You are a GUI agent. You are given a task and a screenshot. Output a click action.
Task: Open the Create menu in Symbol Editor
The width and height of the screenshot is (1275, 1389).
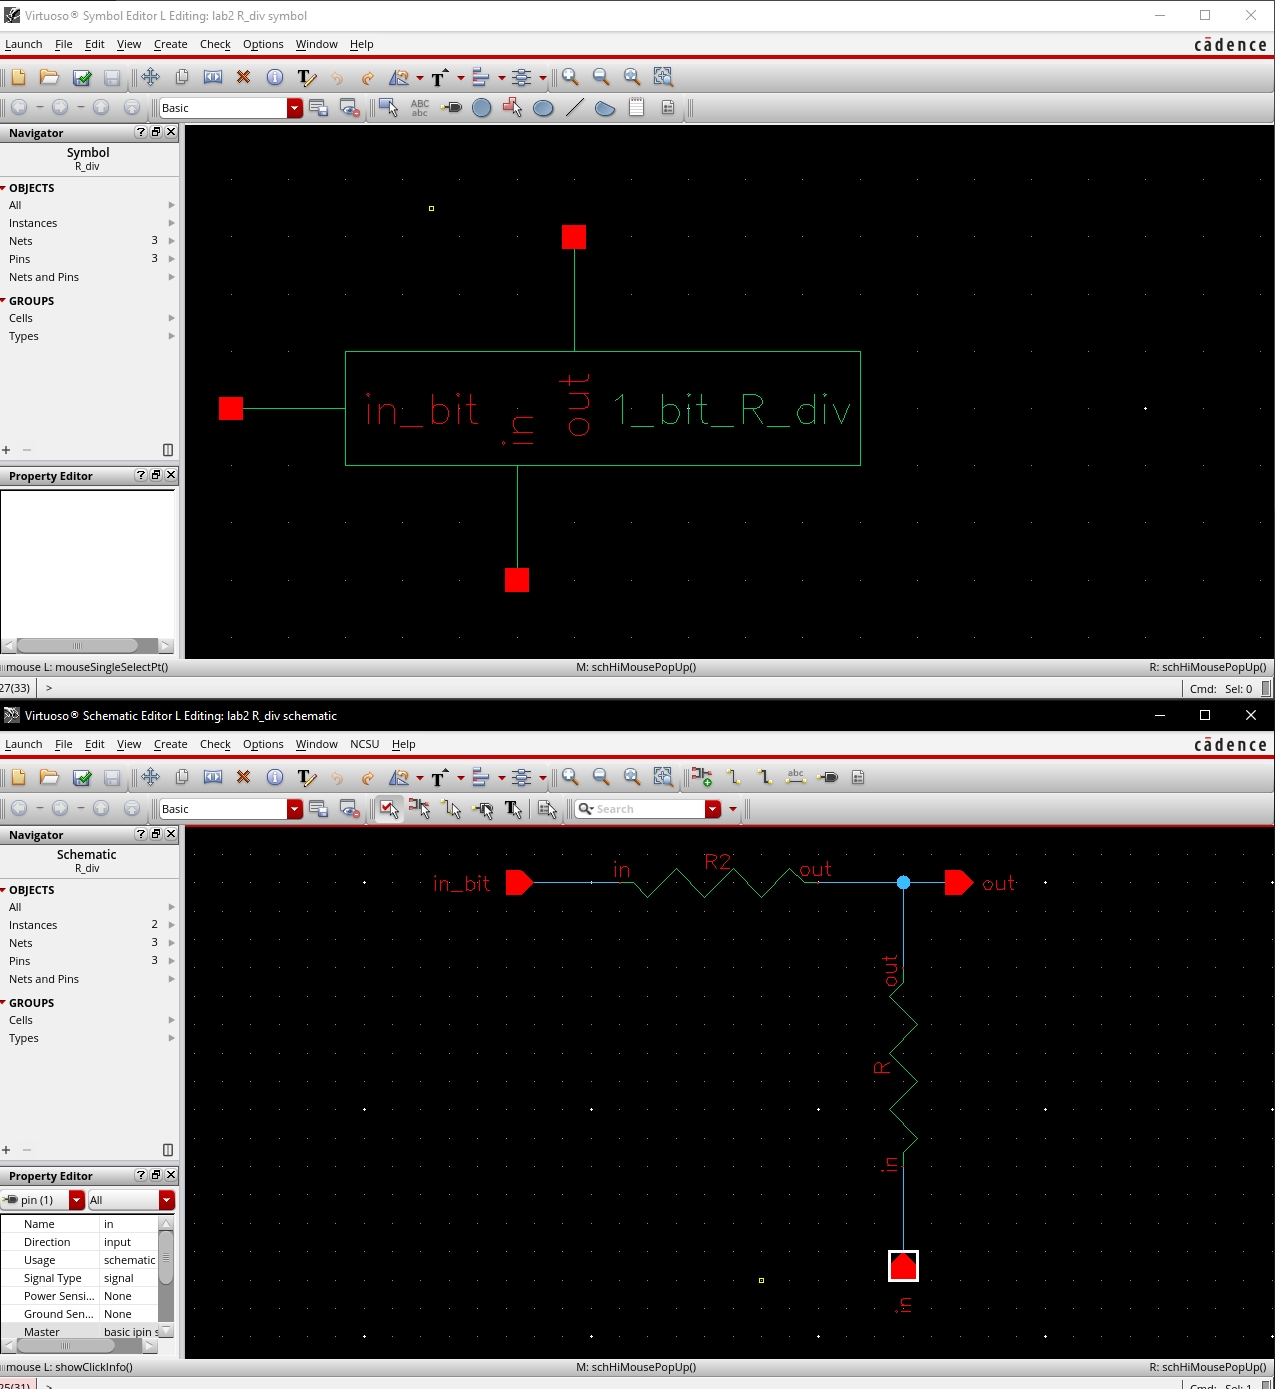[170, 44]
